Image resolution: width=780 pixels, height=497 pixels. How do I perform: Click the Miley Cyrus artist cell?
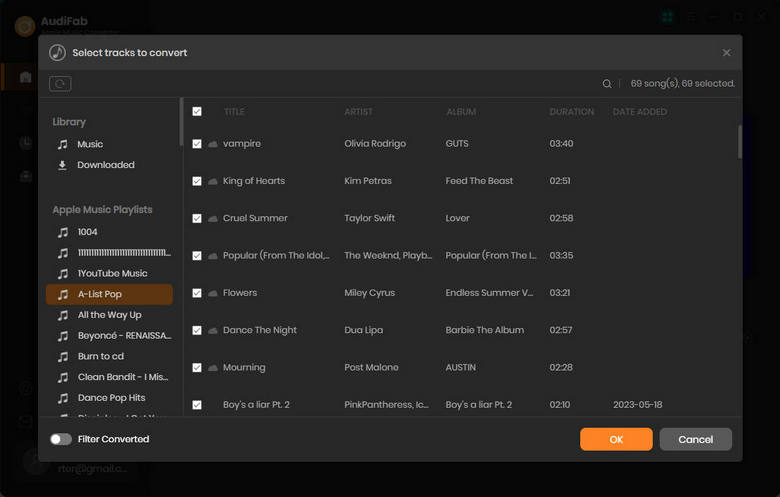pos(370,293)
